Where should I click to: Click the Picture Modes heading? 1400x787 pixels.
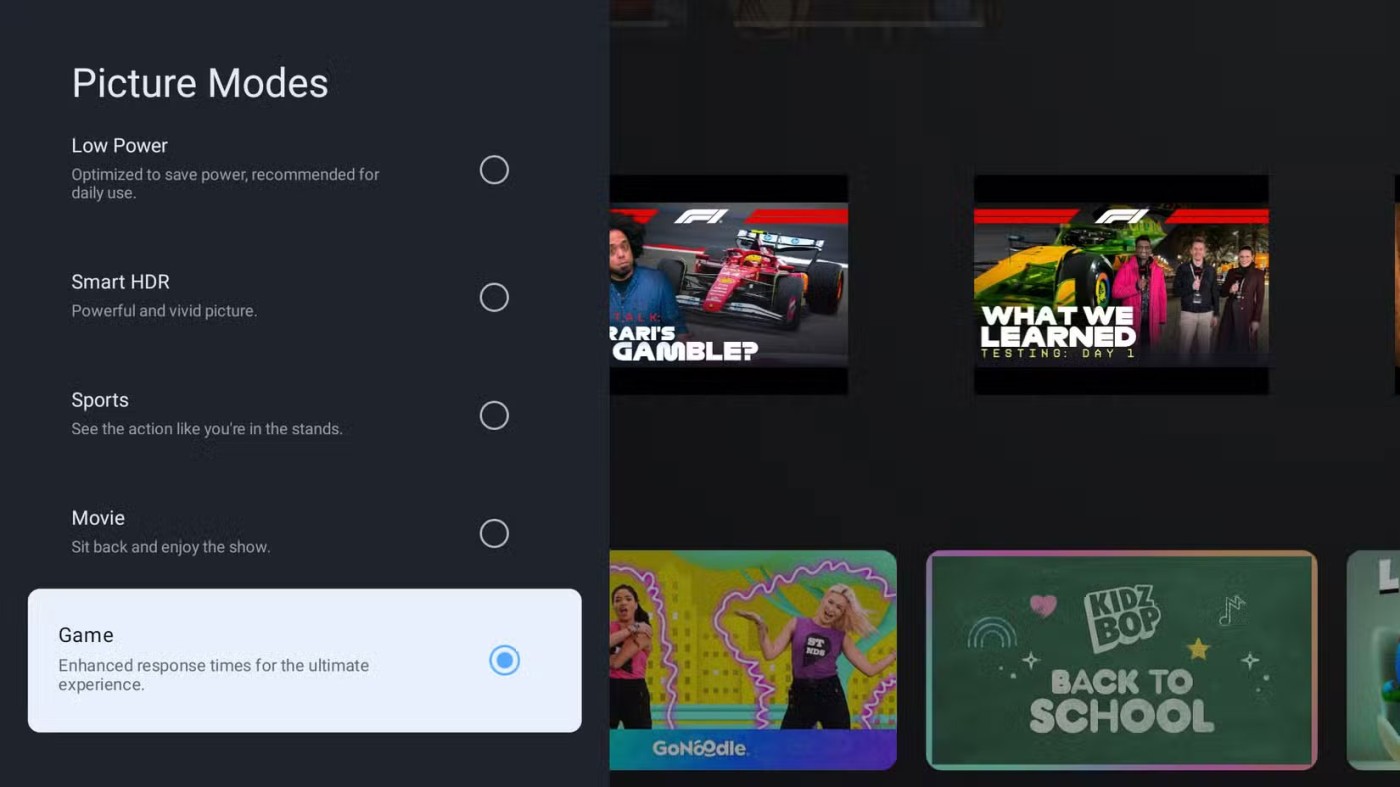(200, 83)
